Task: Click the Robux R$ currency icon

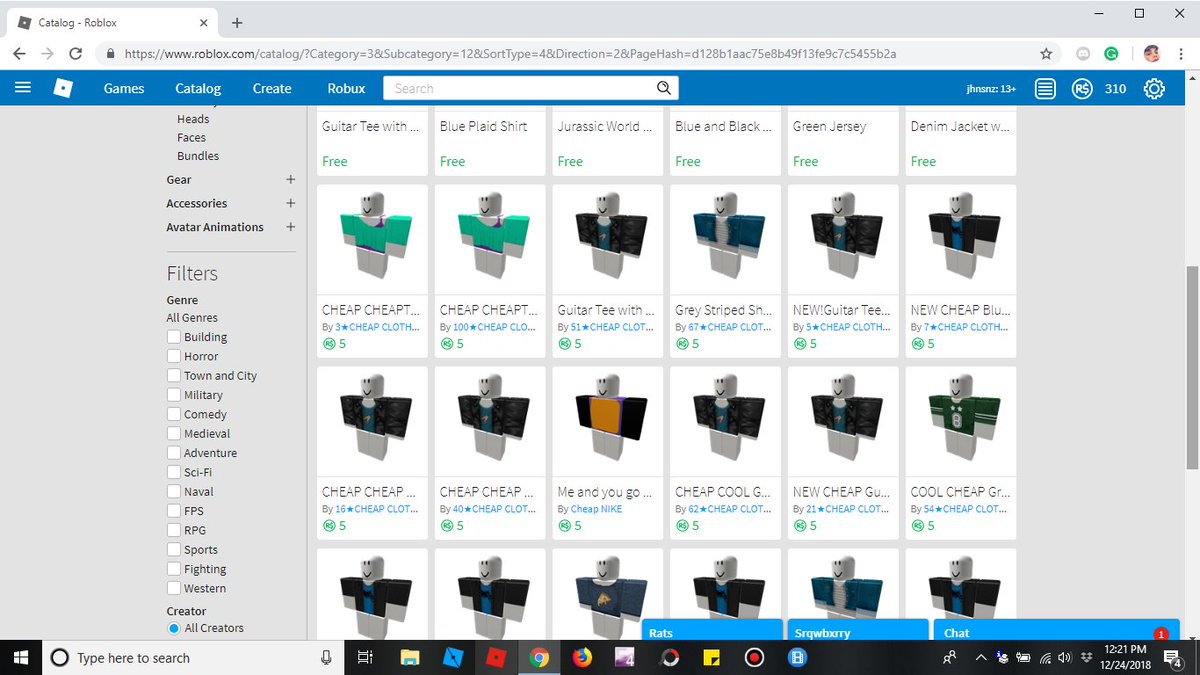Action: click(1081, 88)
